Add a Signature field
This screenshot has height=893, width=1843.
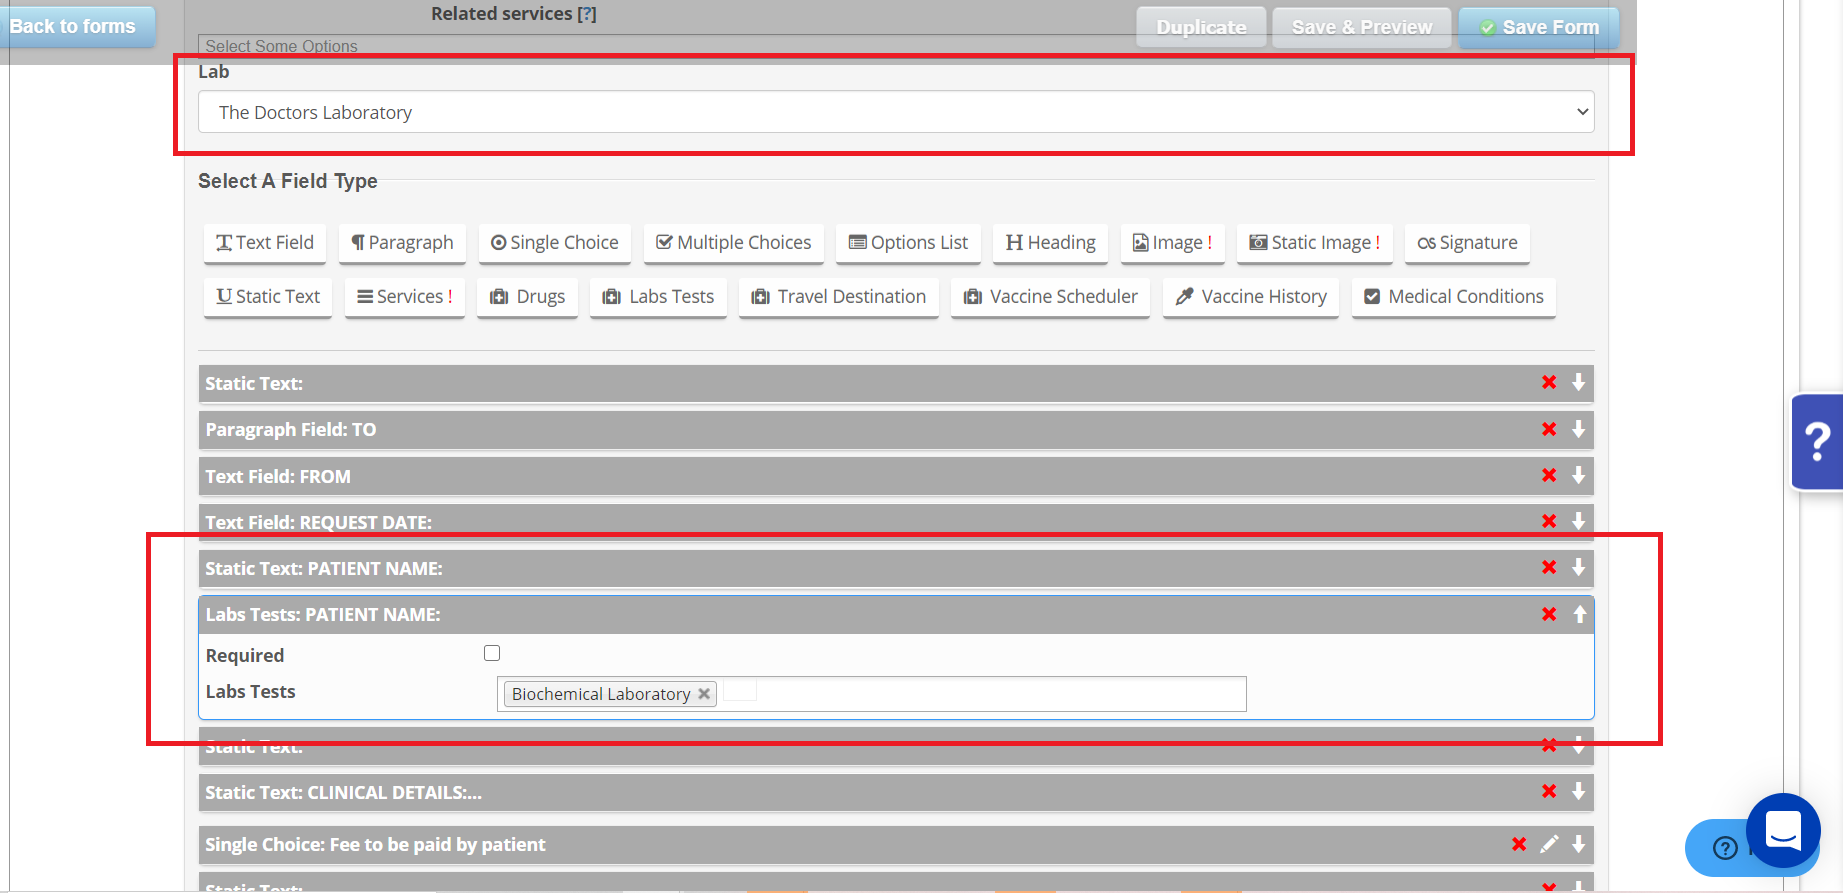point(1467,243)
